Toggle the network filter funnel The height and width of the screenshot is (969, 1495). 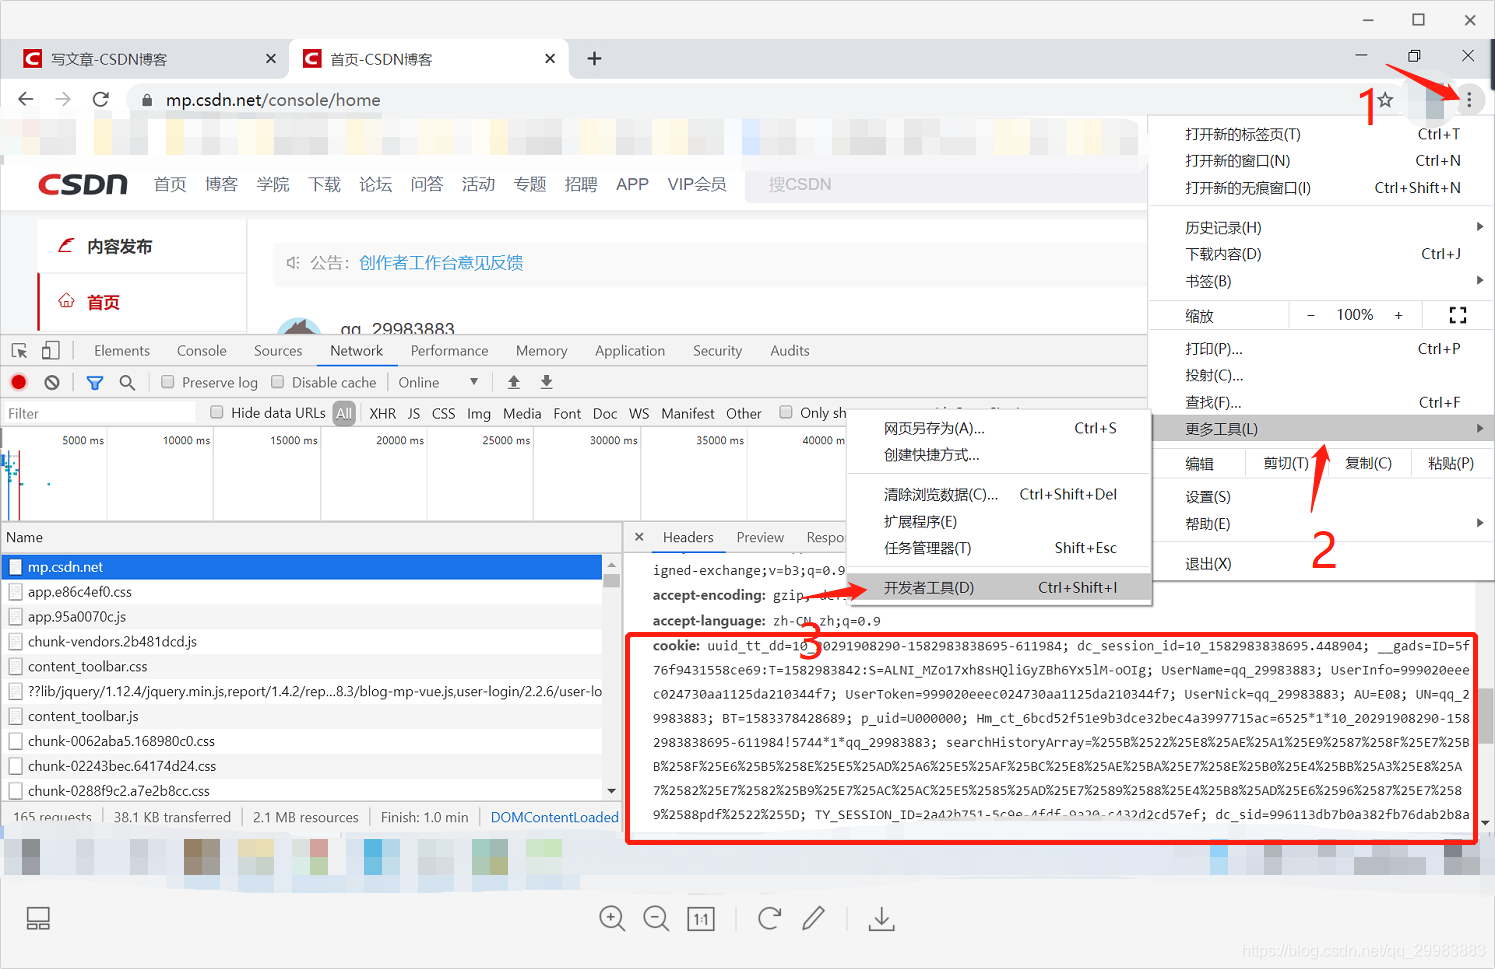(95, 382)
